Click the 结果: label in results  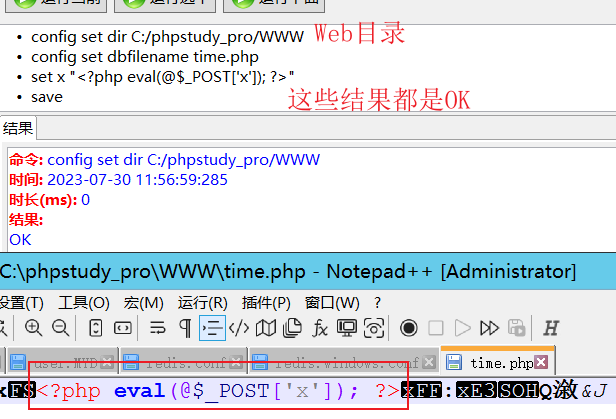pyautogui.click(x=26, y=220)
